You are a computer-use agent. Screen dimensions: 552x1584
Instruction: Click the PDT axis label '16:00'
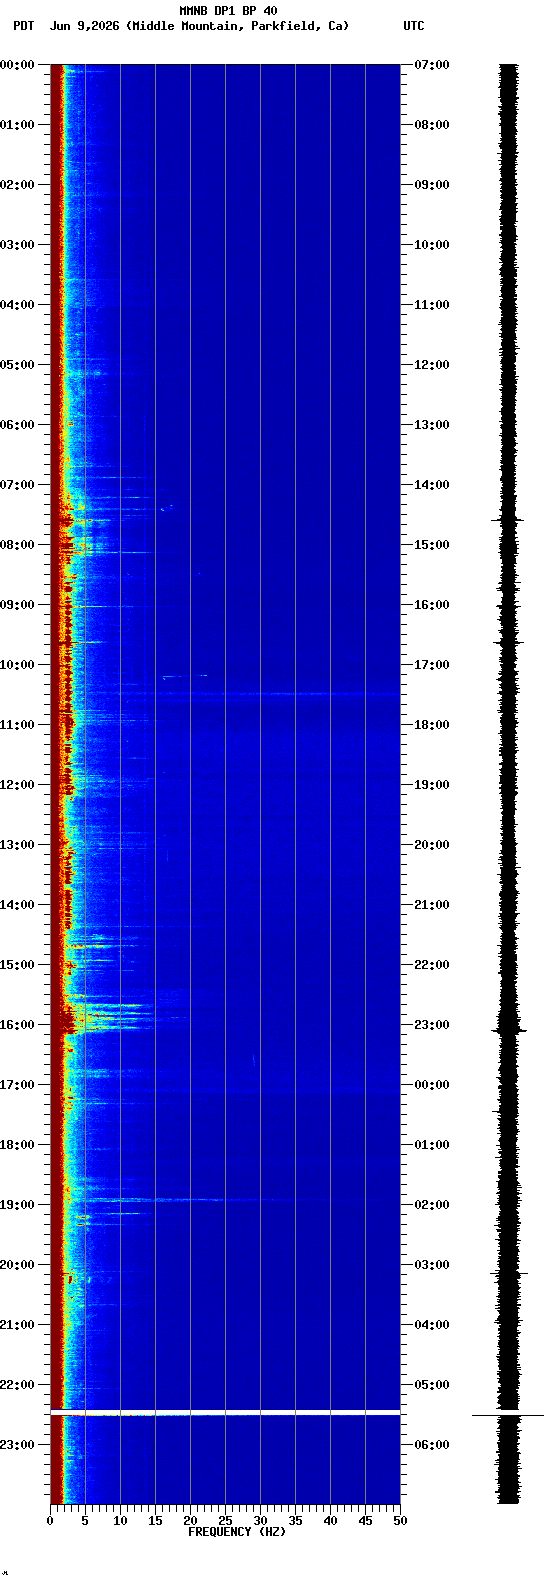point(17,1025)
